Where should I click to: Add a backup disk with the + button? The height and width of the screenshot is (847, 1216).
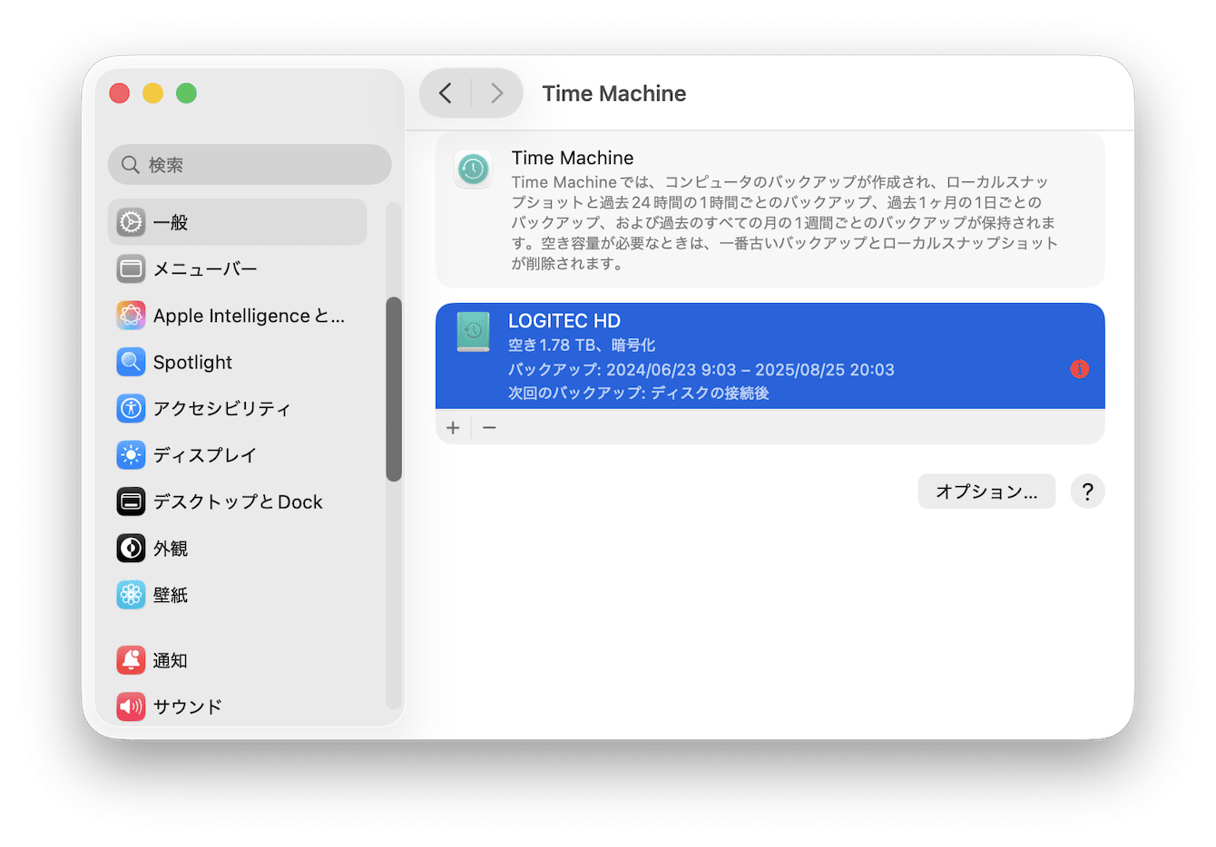coord(453,427)
